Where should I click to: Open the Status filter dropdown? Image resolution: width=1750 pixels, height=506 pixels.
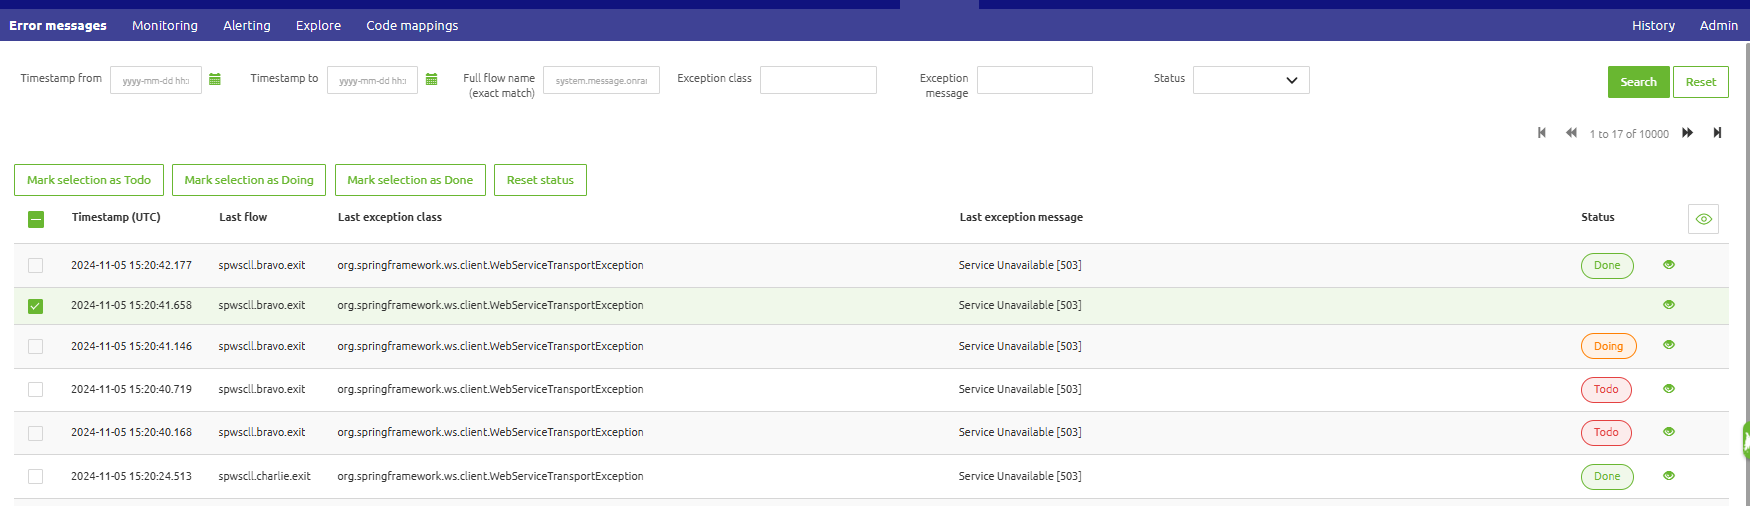(1251, 80)
